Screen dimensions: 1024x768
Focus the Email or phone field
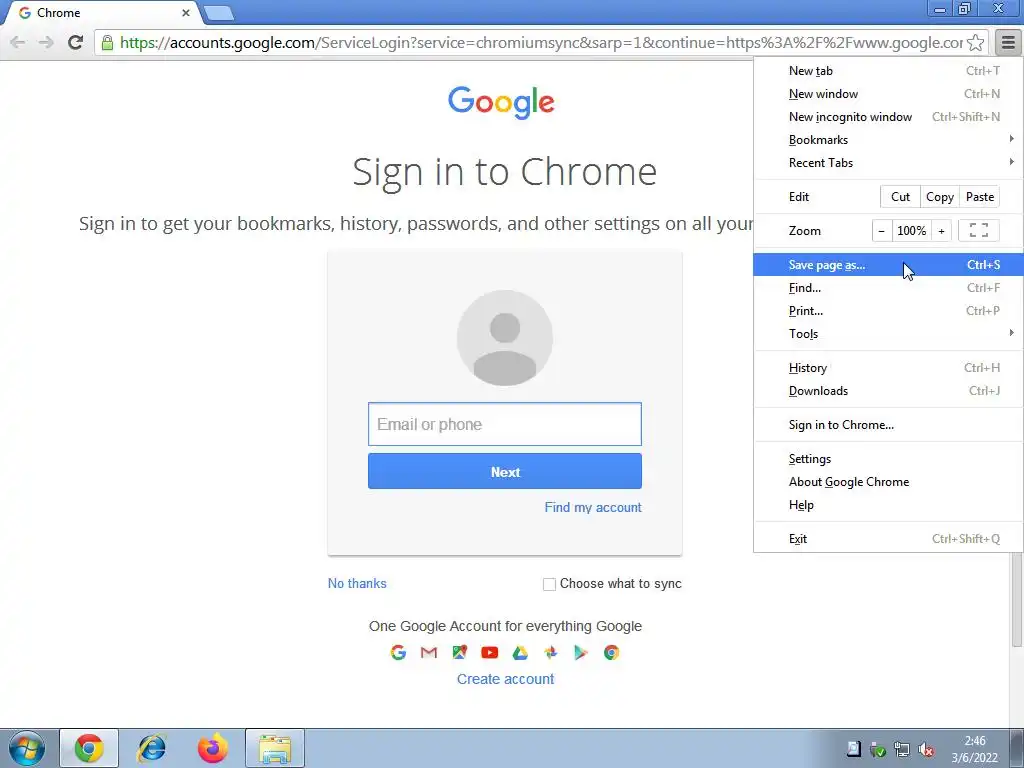(505, 424)
